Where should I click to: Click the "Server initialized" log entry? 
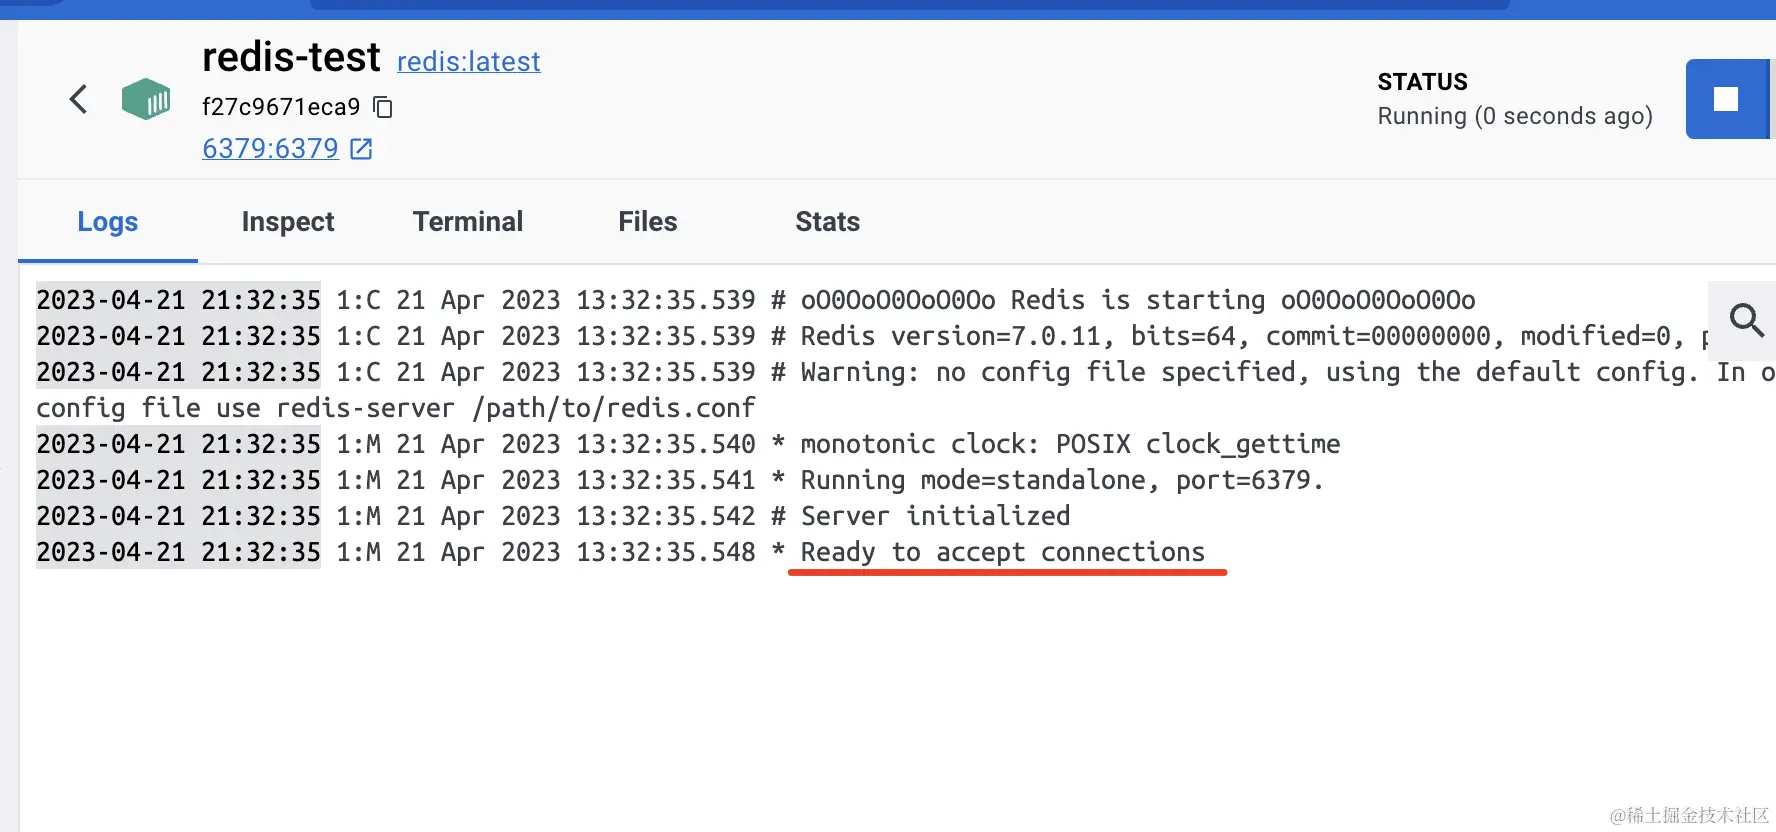(935, 516)
